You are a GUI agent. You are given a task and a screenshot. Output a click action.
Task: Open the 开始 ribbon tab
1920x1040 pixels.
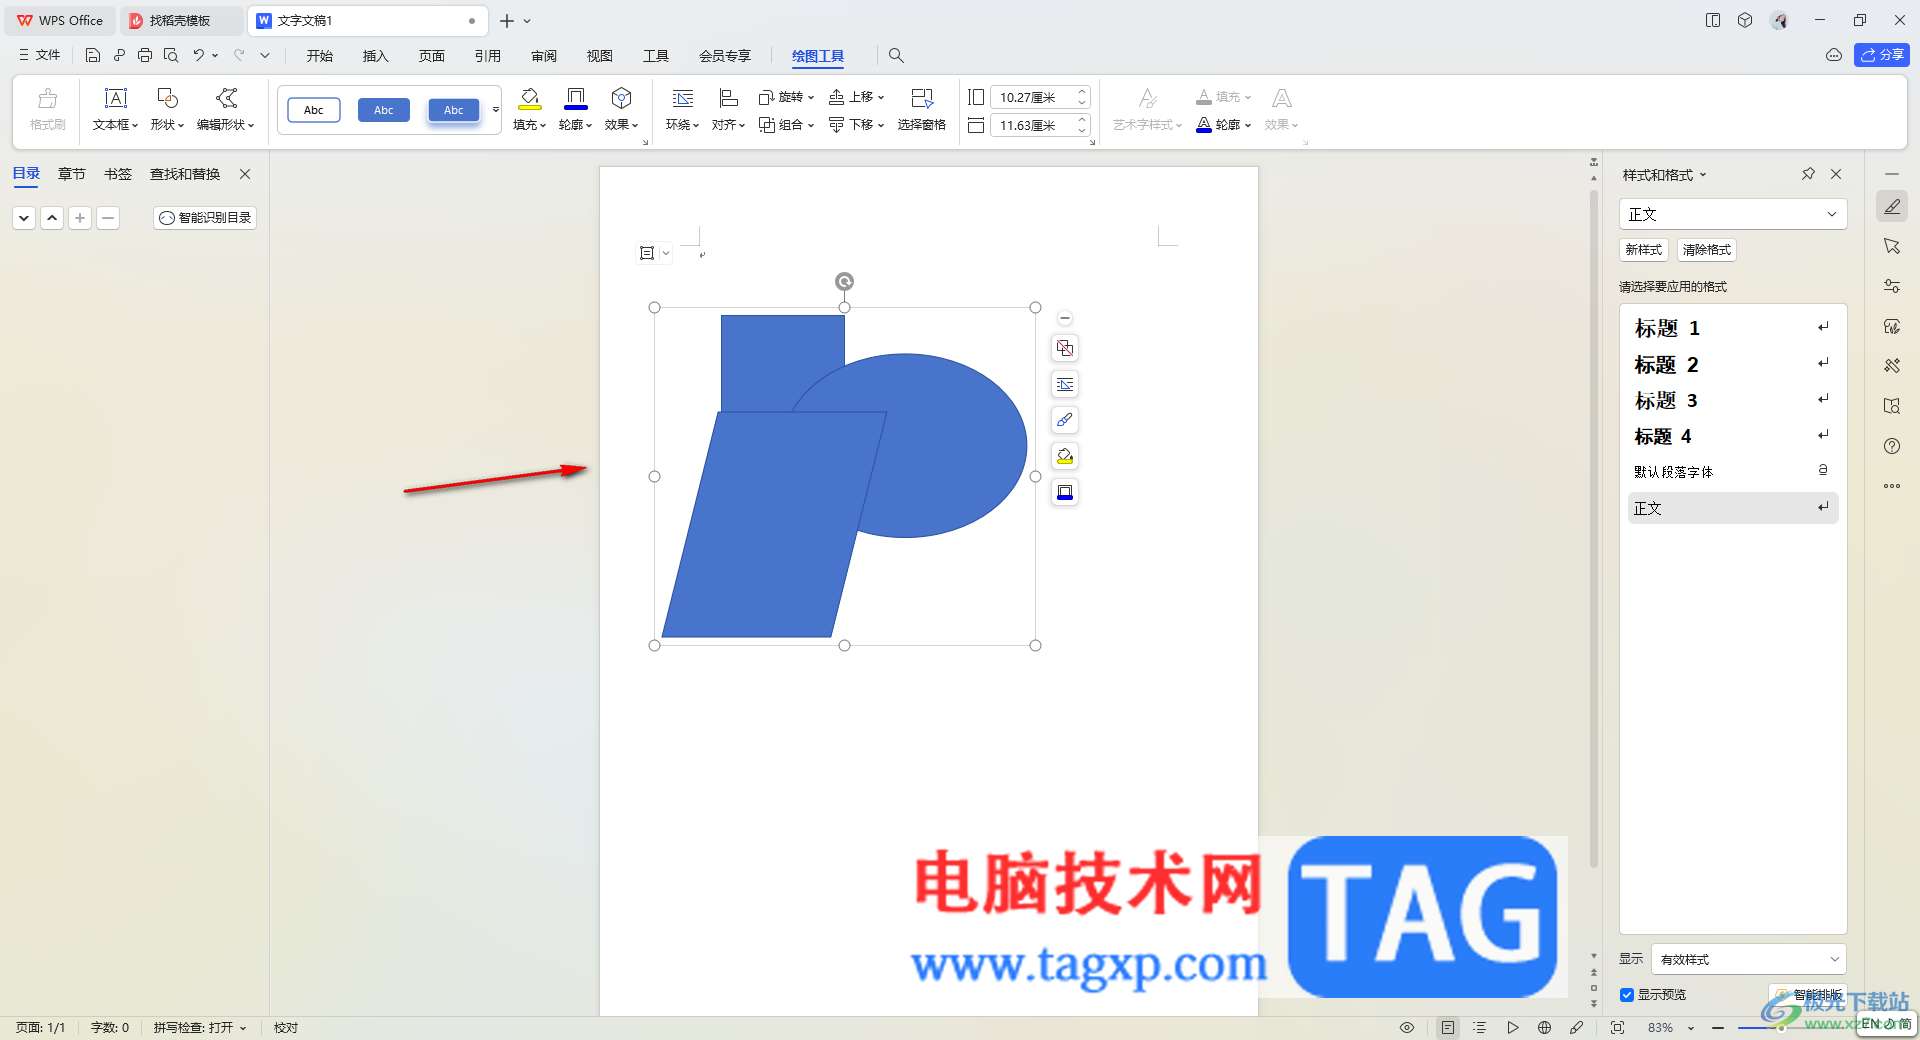[320, 56]
